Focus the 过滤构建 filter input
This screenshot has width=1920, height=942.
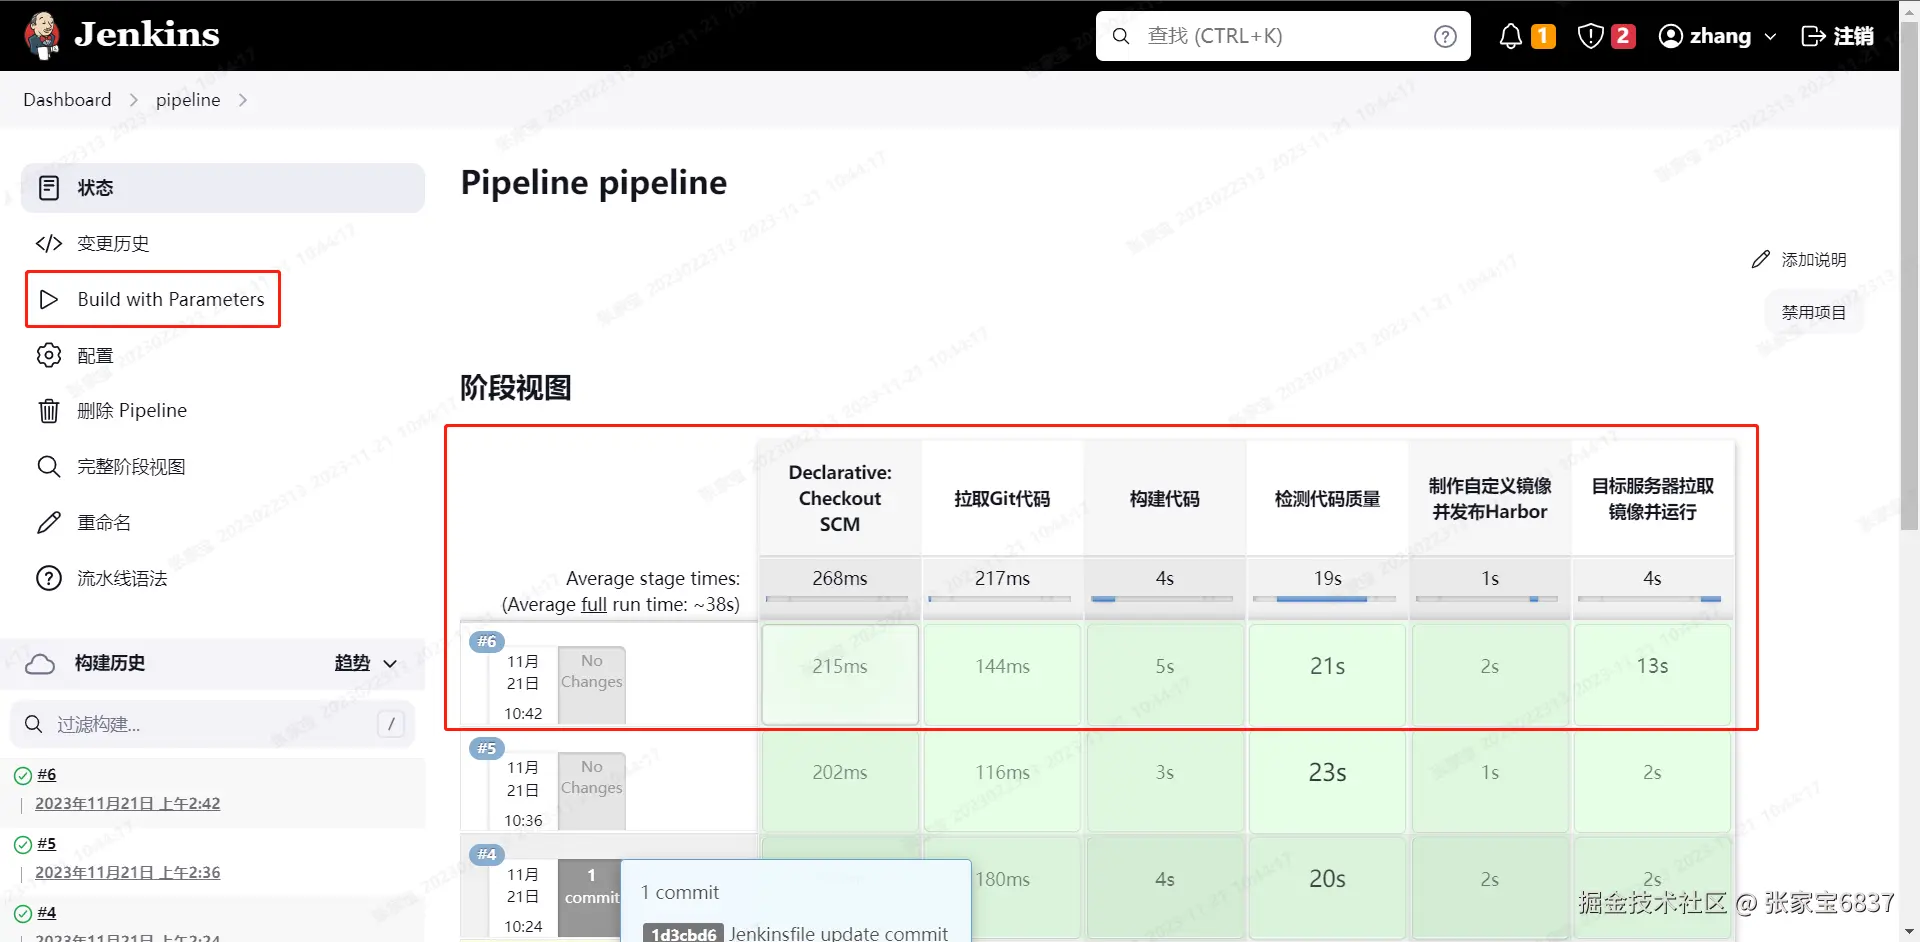pos(213,724)
